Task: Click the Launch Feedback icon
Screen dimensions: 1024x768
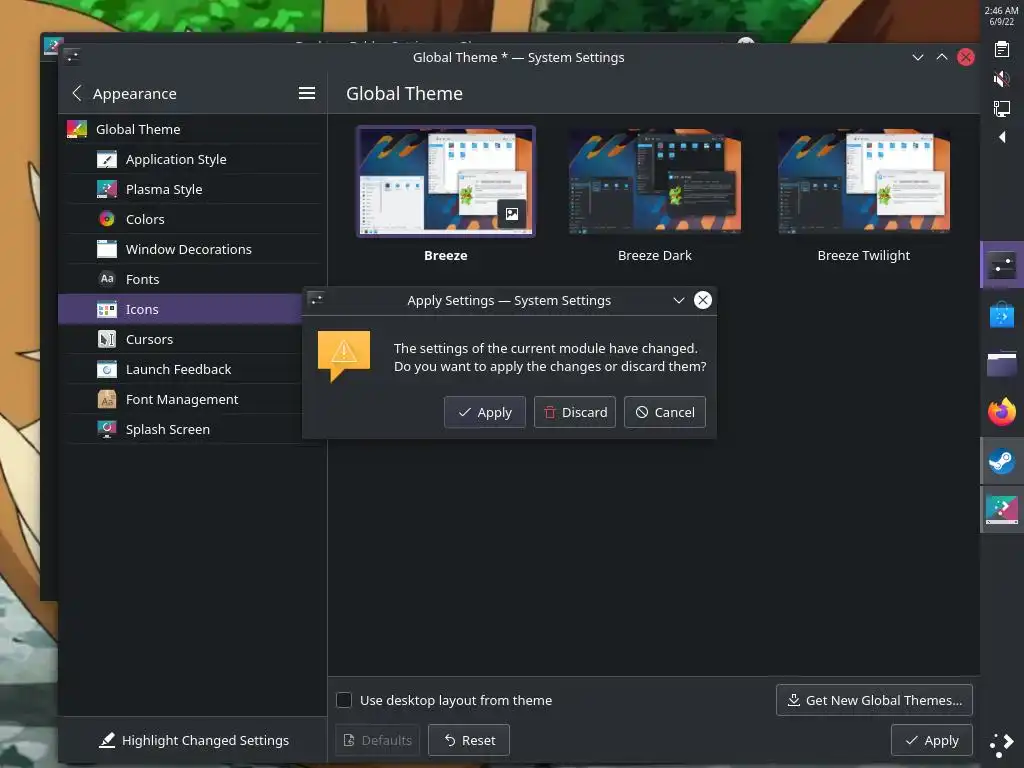Action: tap(106, 370)
